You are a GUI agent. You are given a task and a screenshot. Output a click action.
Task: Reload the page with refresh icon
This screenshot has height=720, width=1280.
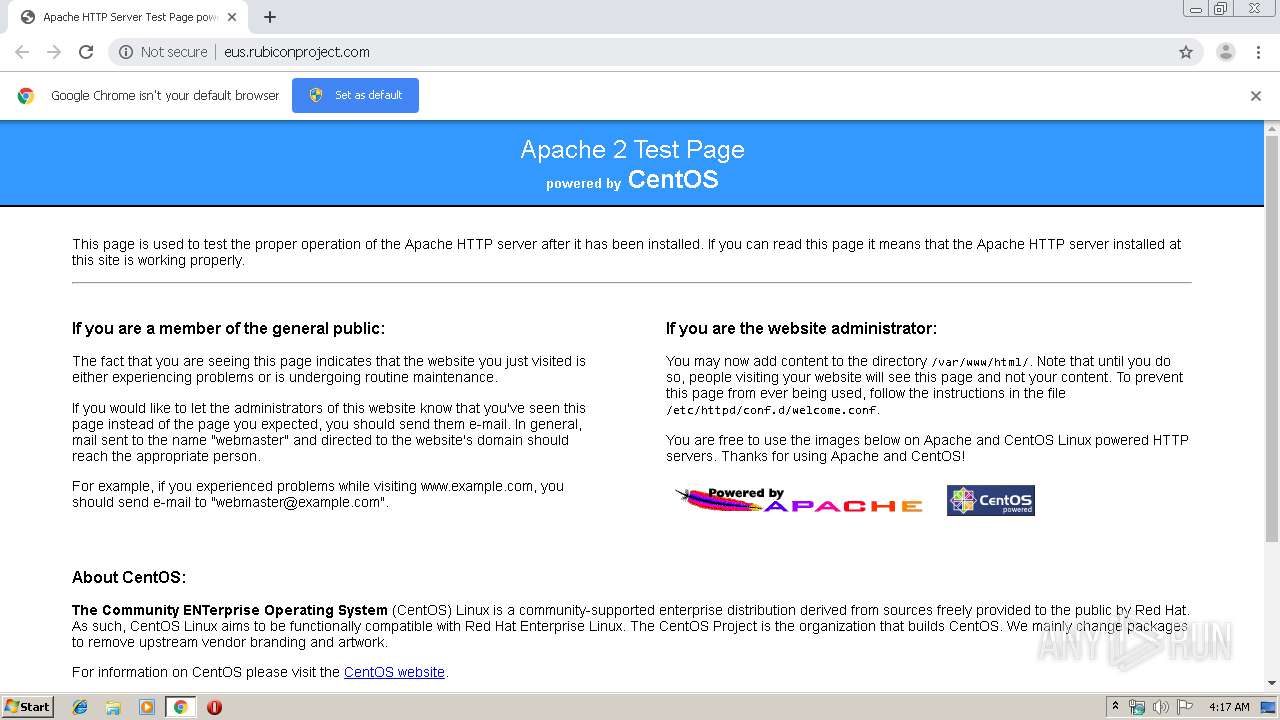[86, 52]
